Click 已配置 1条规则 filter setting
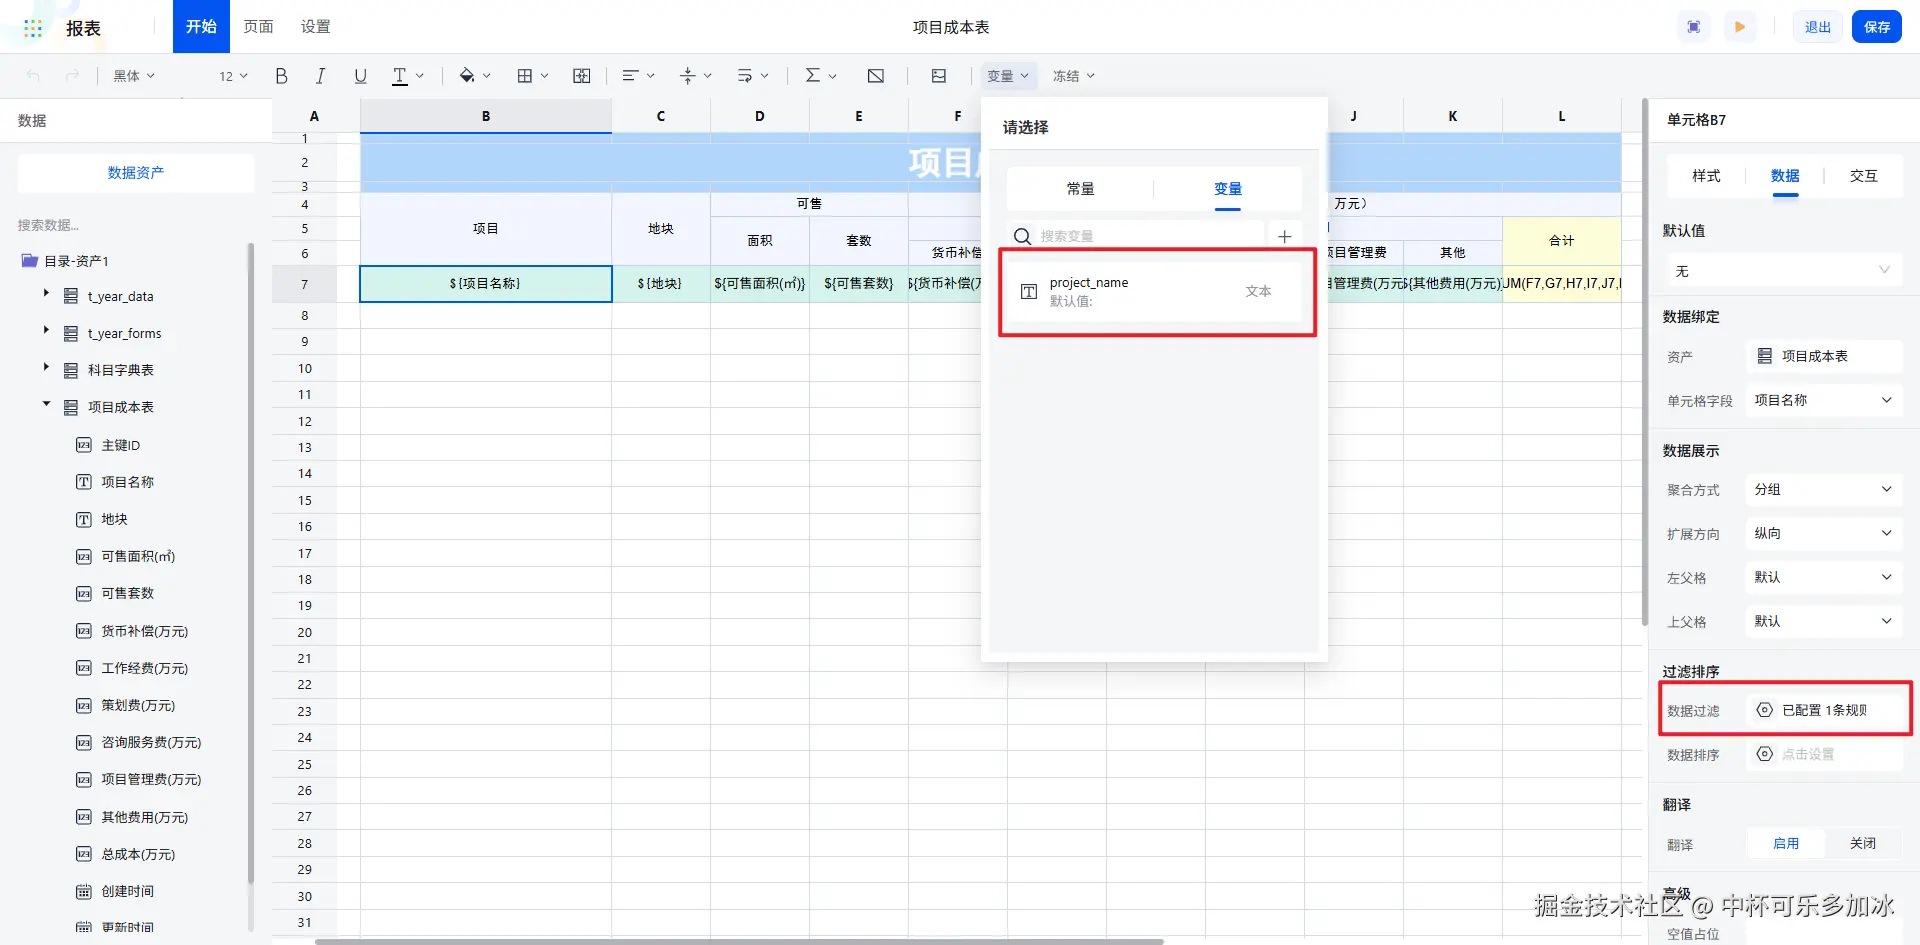The width and height of the screenshot is (1920, 945). [1825, 710]
